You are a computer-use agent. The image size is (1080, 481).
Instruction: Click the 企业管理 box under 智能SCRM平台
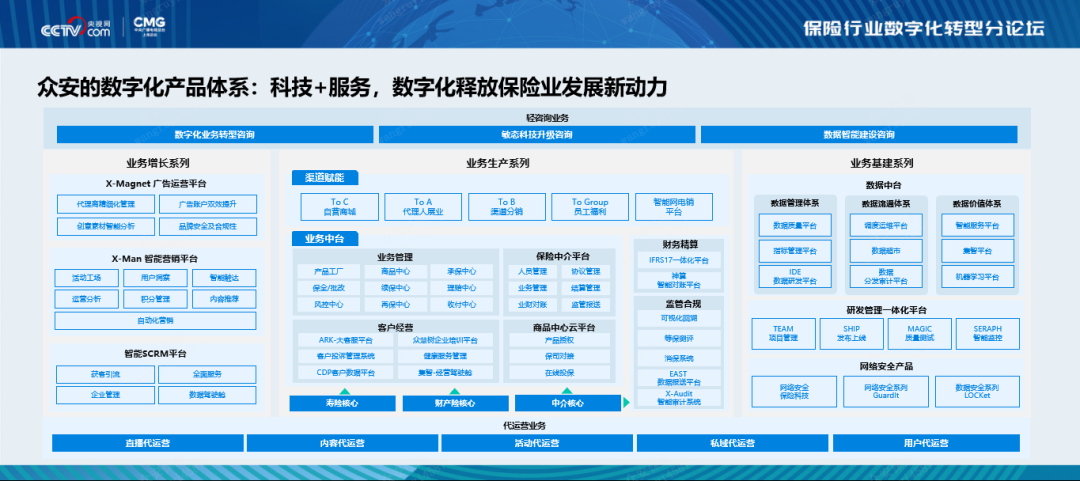point(105,395)
